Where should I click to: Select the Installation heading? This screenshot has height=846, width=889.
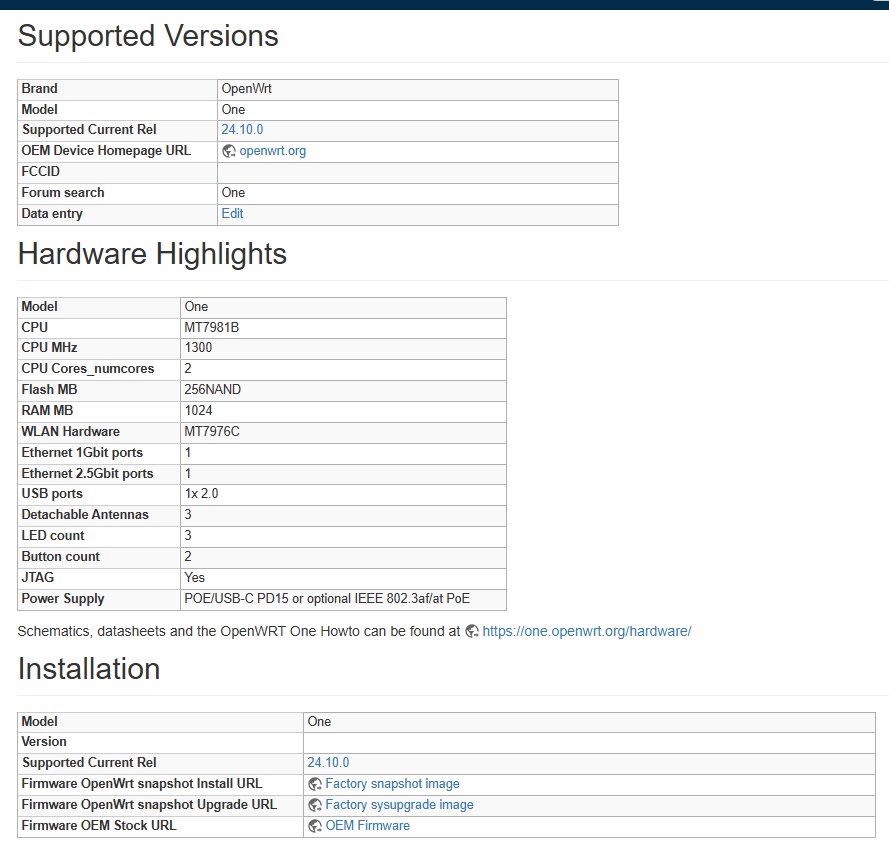click(89, 669)
